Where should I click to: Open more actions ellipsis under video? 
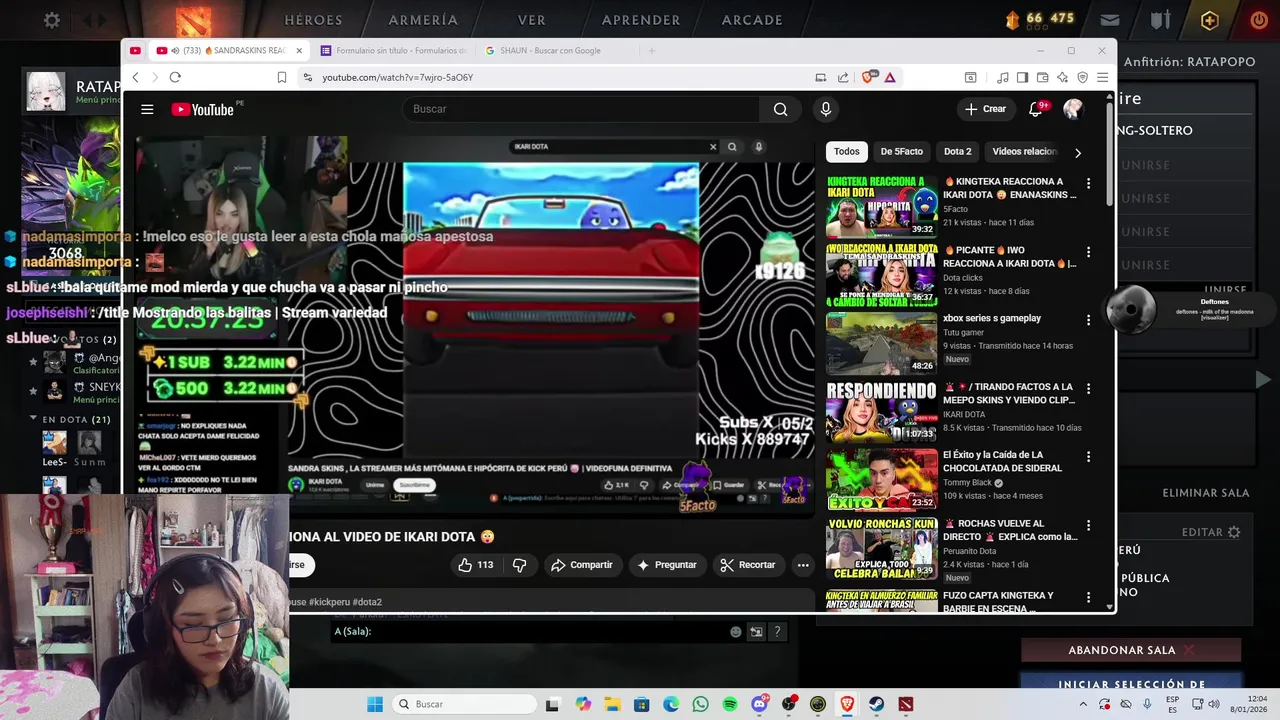point(802,565)
